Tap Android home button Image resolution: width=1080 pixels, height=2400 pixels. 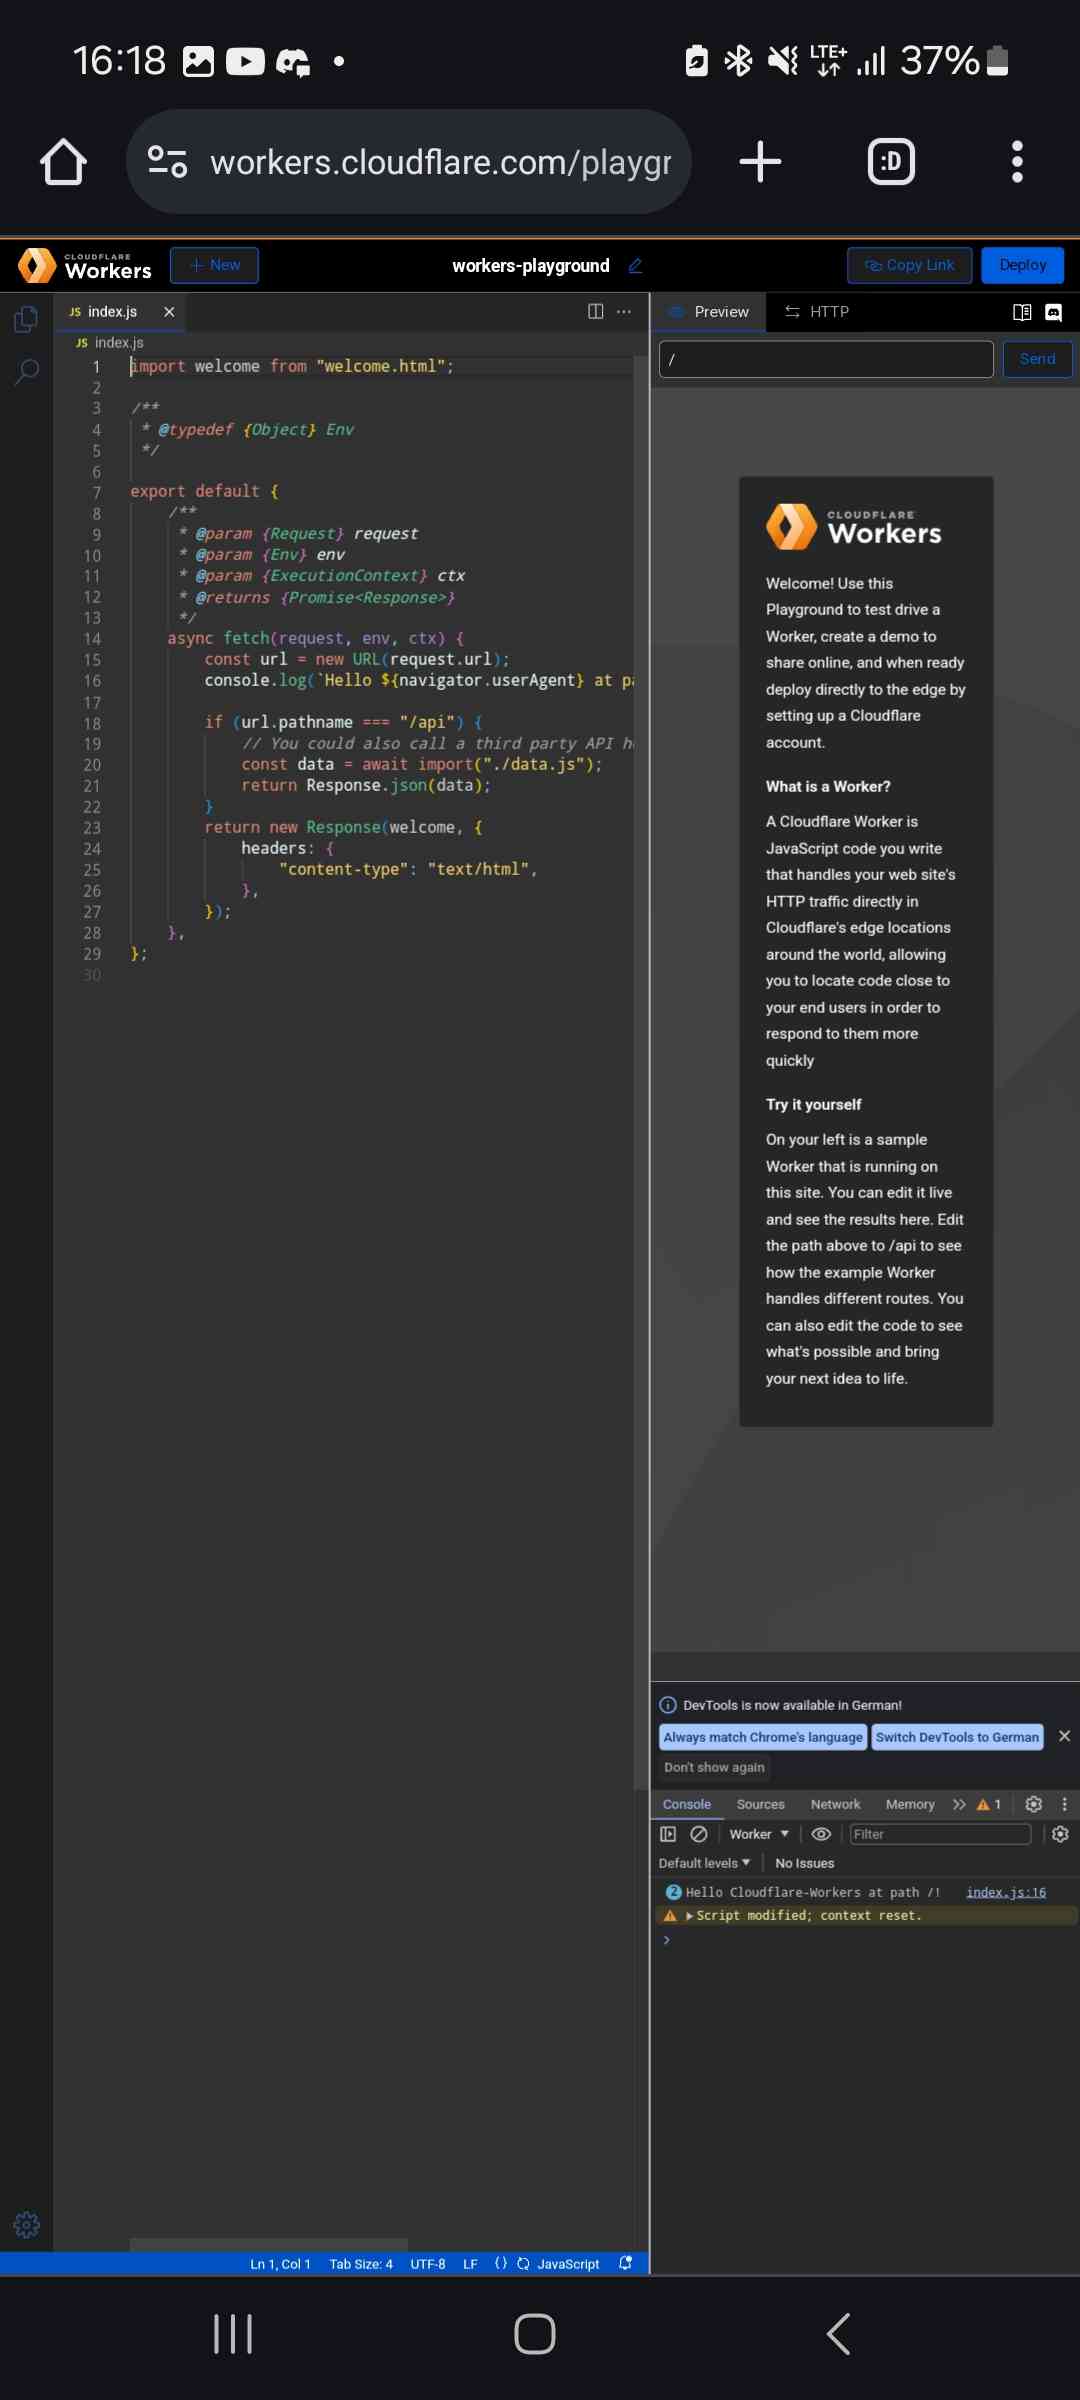point(535,2334)
